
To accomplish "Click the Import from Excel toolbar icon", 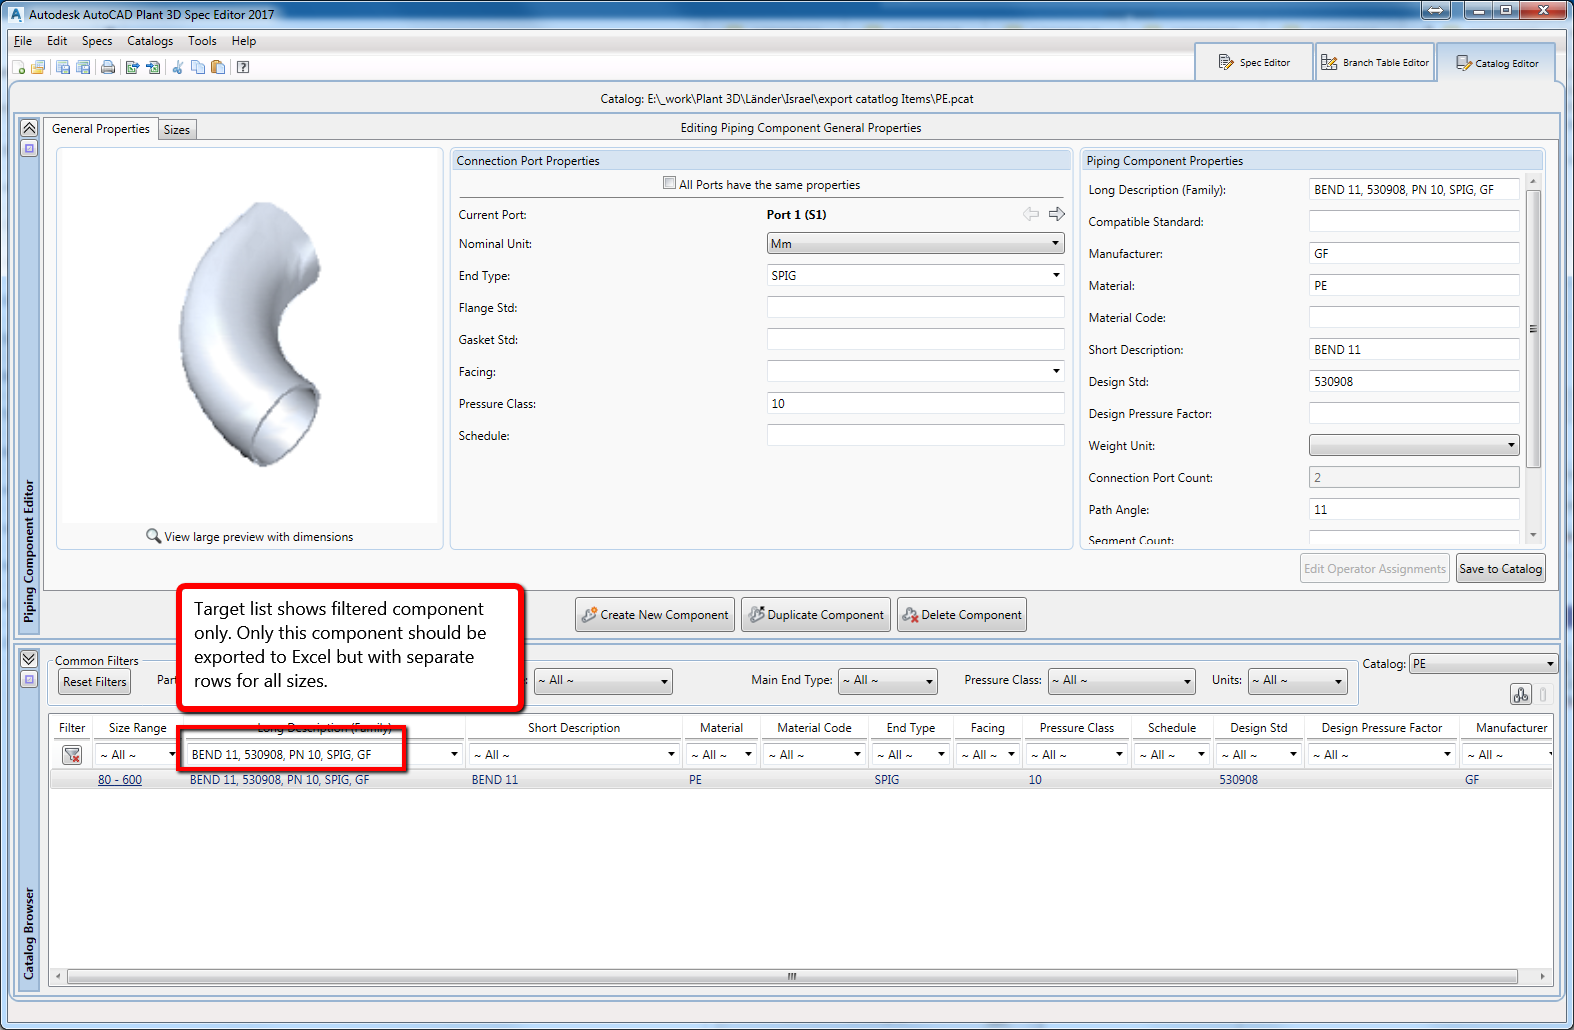I will (x=153, y=67).
